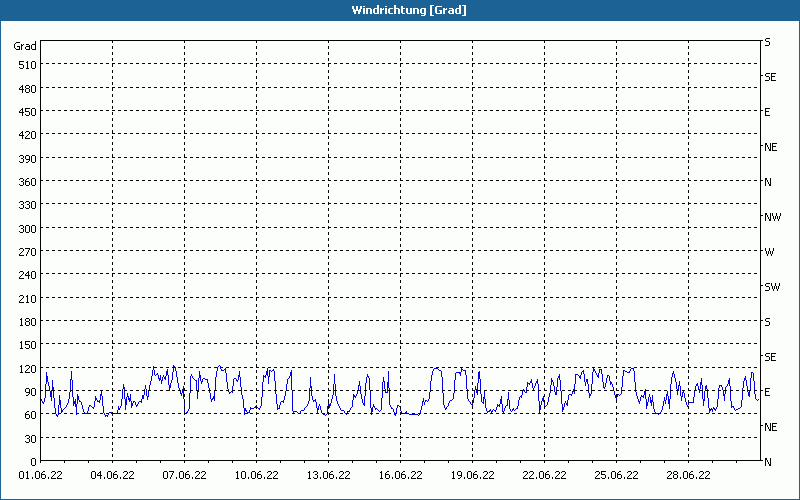Choose the 180 y-axis value
This screenshot has height=500, width=800.
click(x=27, y=322)
